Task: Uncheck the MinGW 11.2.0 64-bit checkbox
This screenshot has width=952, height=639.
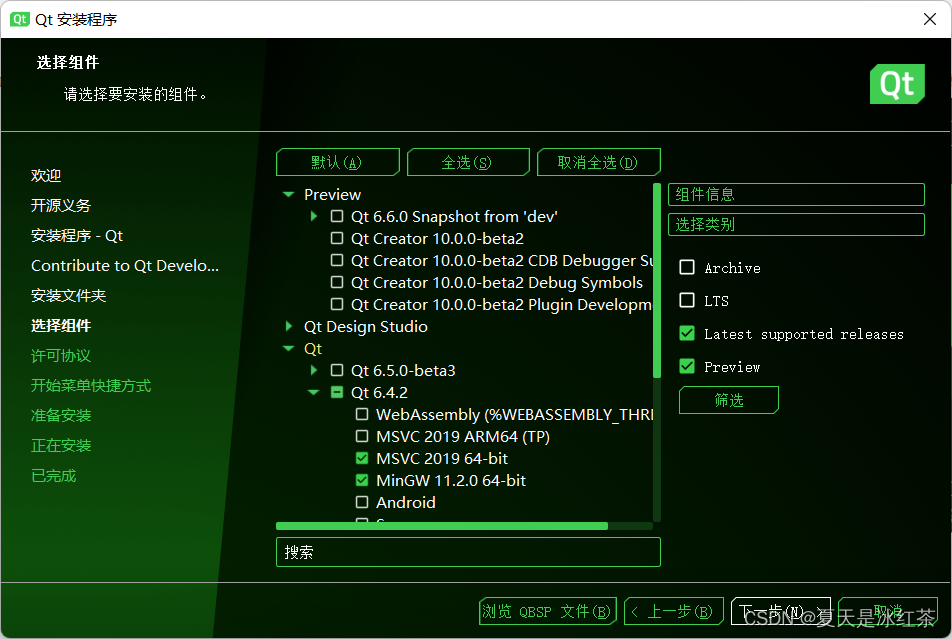Action: pyautogui.click(x=362, y=480)
